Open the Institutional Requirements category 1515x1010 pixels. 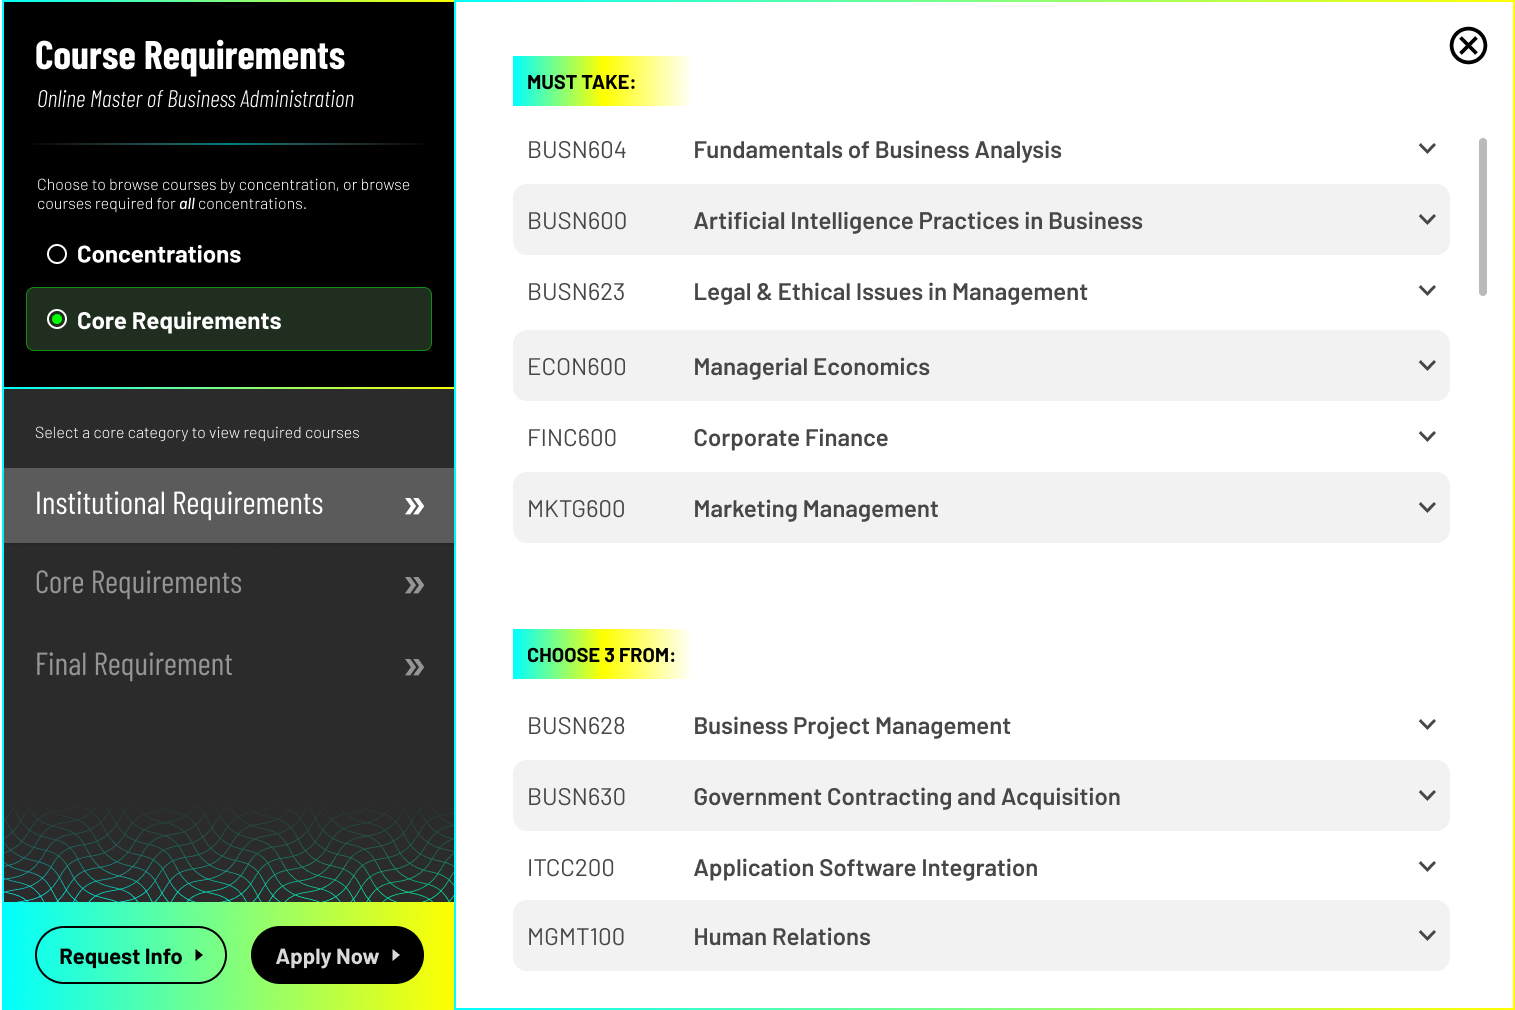179,505
